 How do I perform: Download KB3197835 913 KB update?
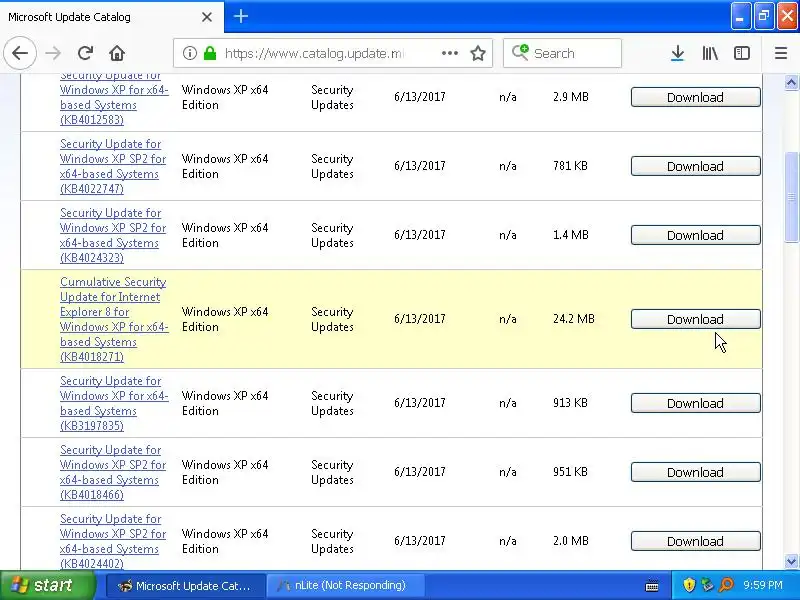(x=695, y=403)
